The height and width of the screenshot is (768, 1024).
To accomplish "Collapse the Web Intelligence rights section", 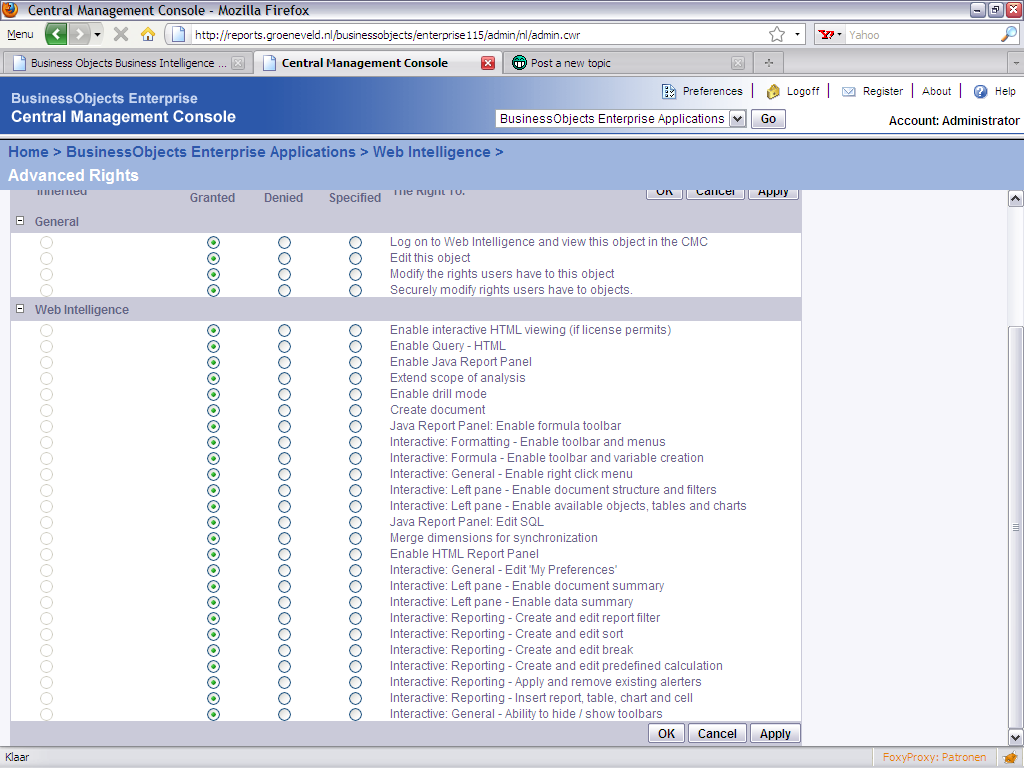I will coord(20,309).
